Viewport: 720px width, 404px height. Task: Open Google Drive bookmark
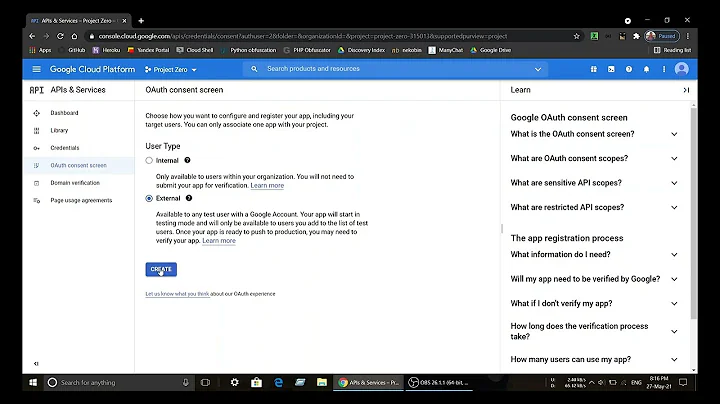pyautogui.click(x=491, y=50)
